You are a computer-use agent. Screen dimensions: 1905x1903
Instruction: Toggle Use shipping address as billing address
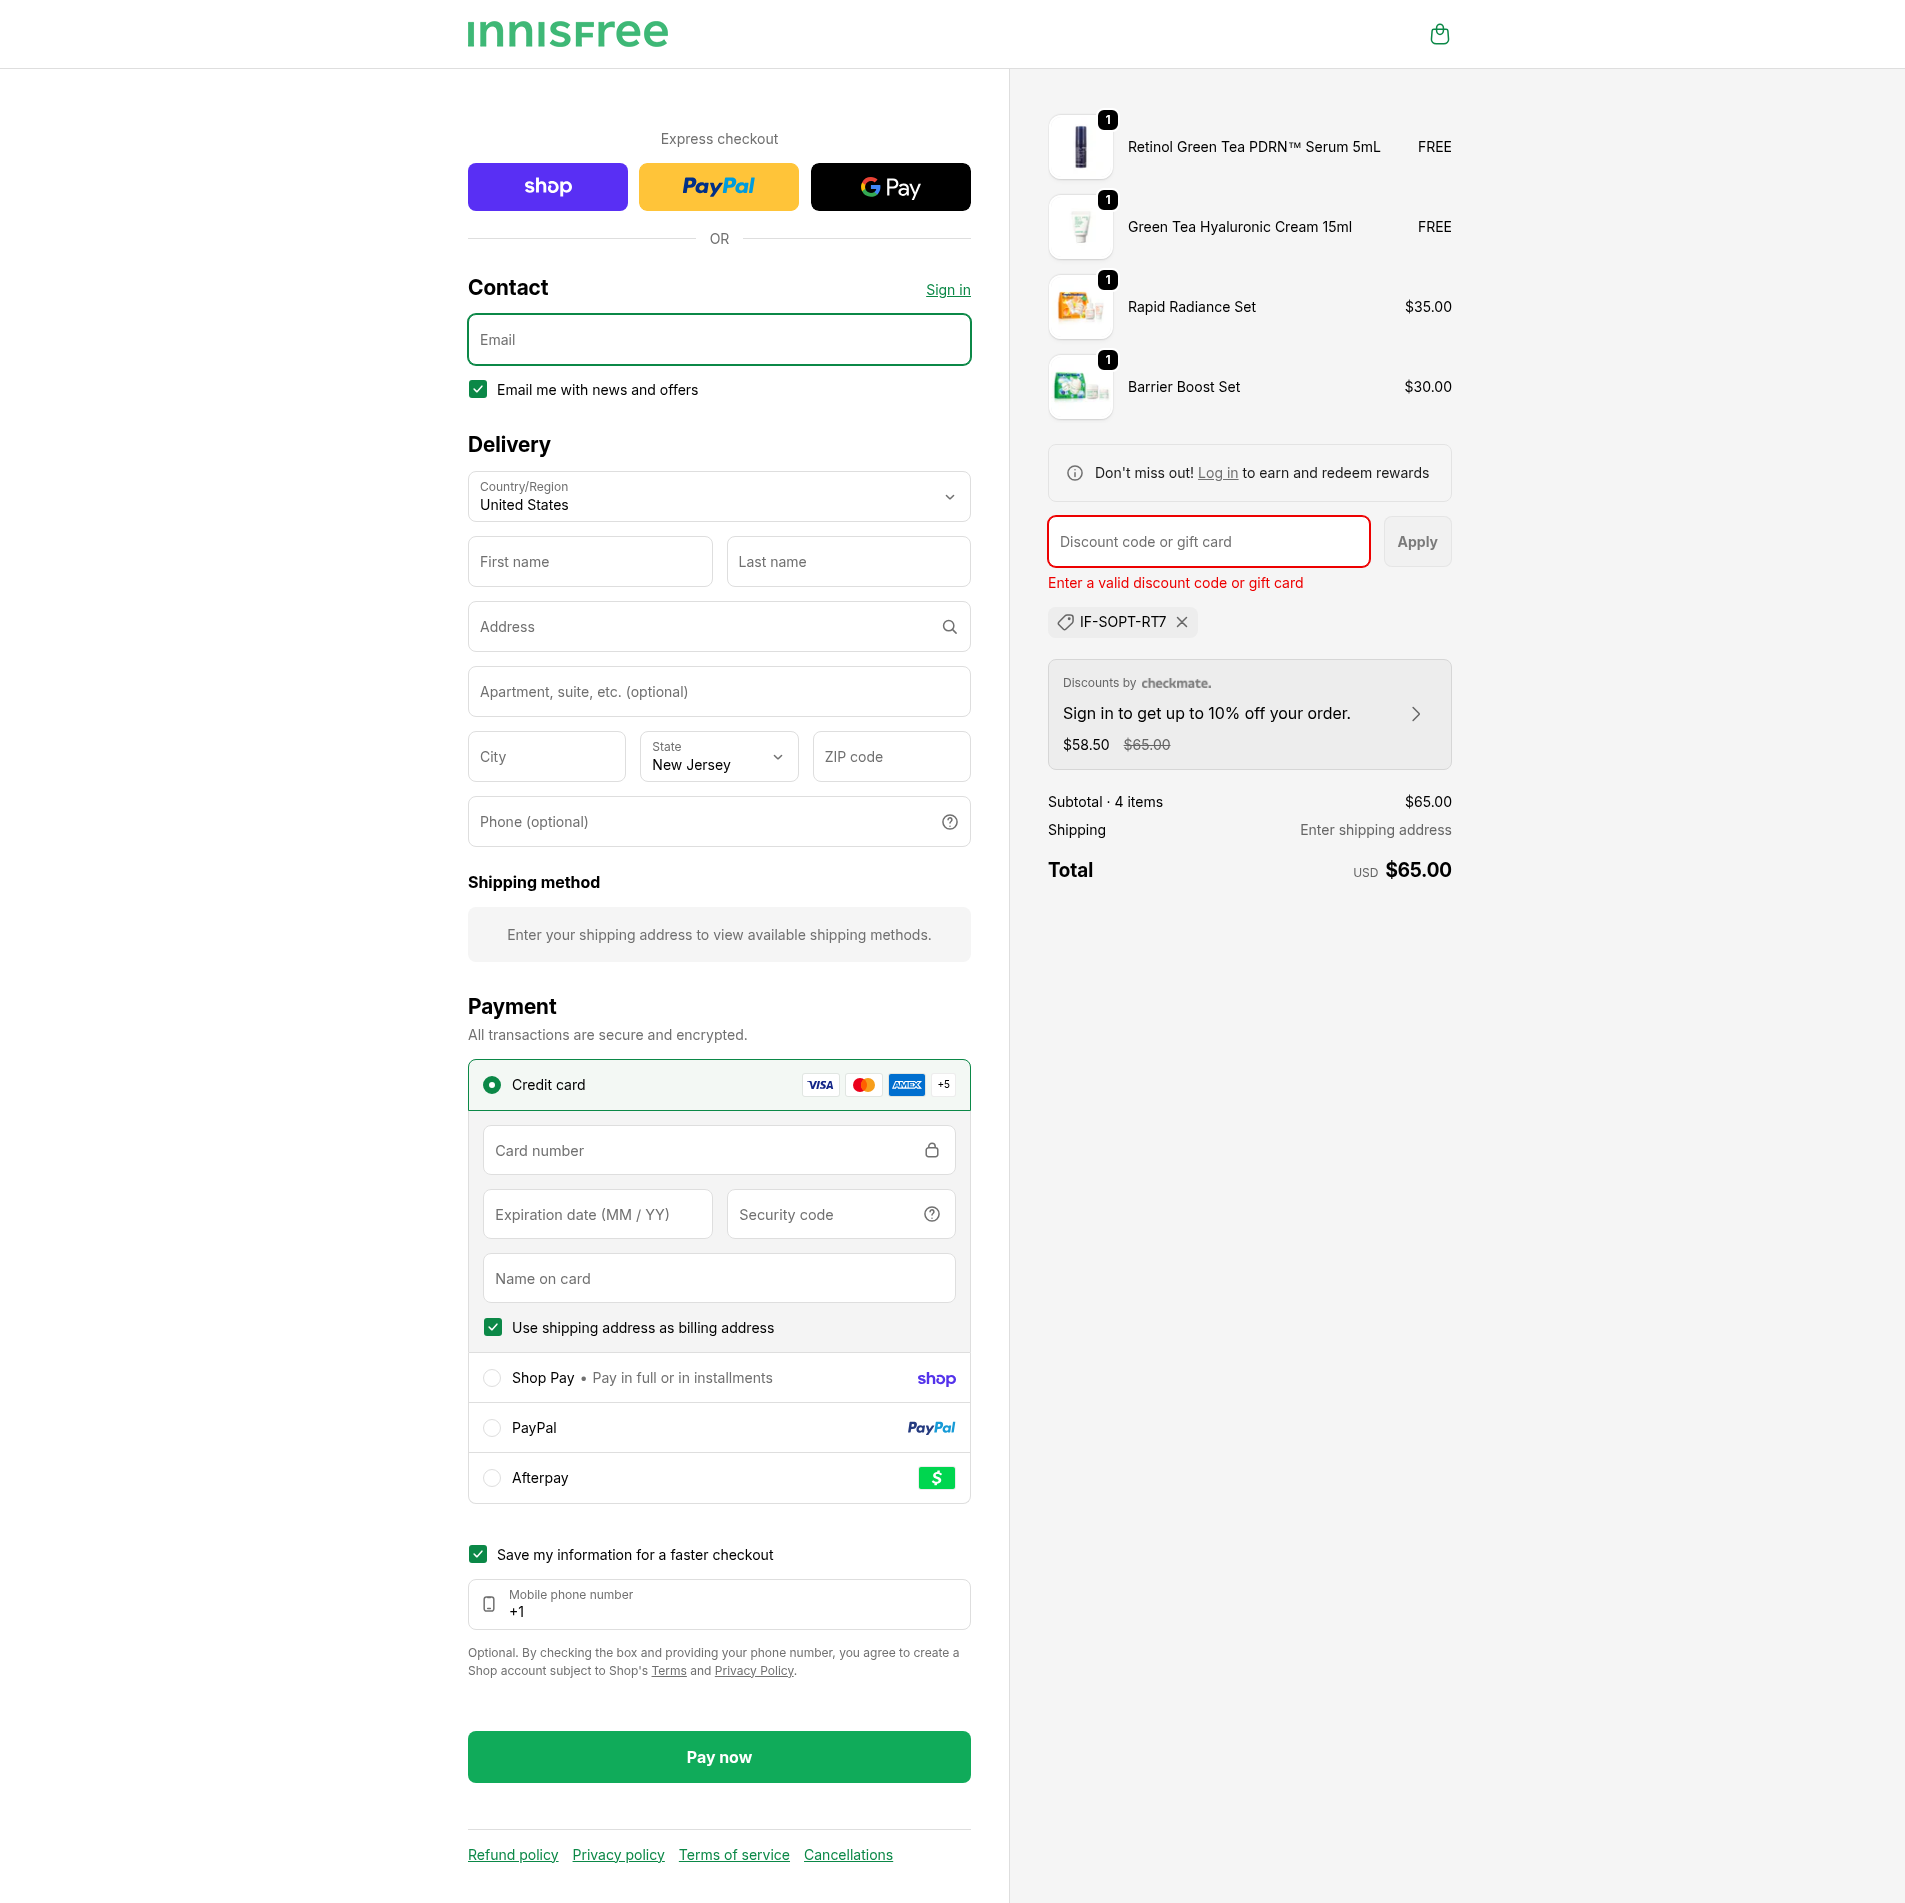[x=493, y=1328]
